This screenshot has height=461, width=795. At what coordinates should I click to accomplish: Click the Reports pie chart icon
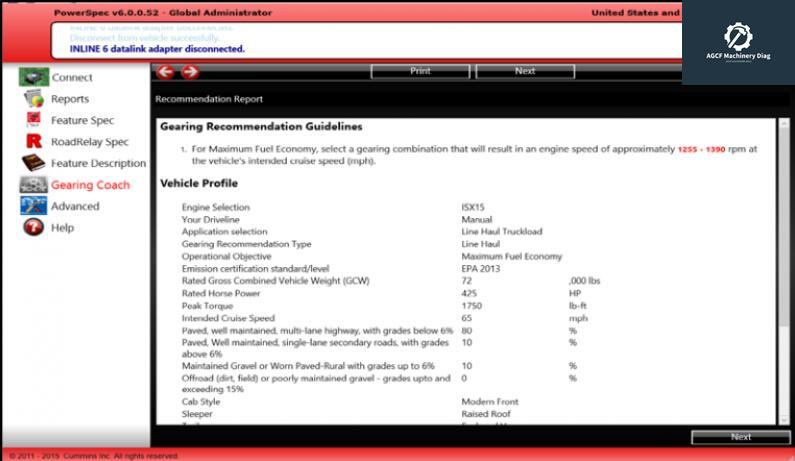pos(34,98)
